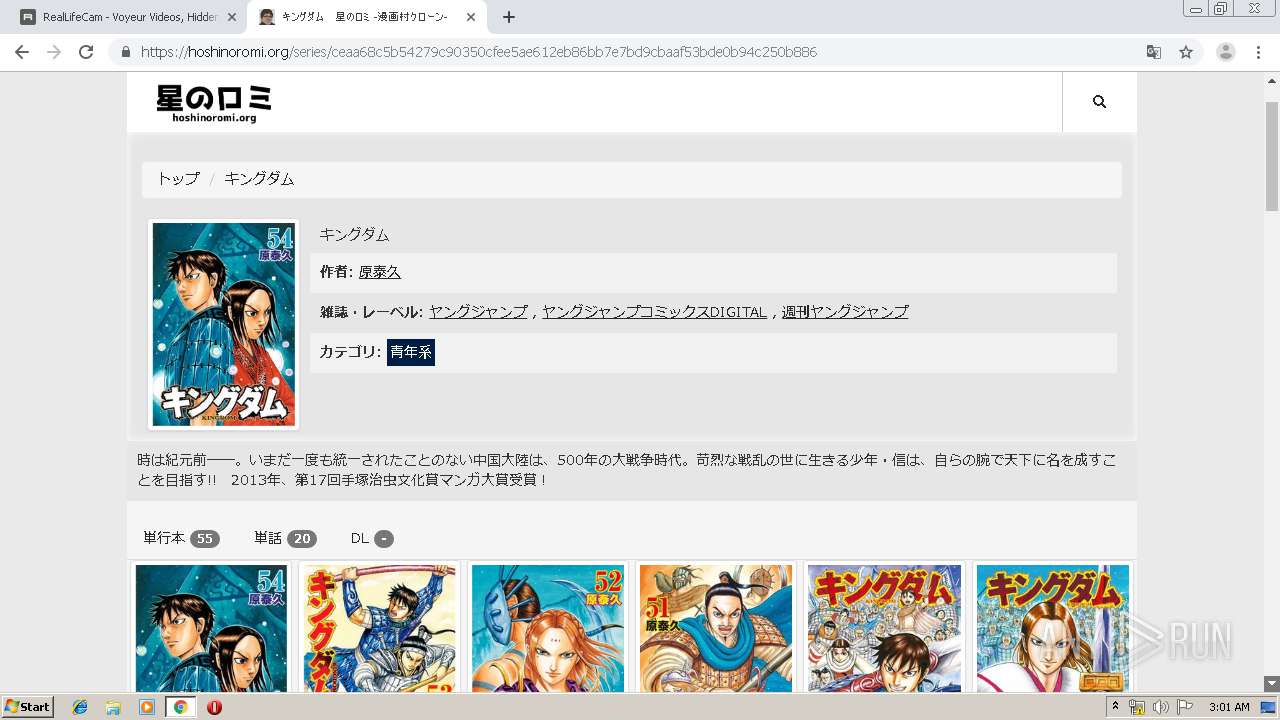Image resolution: width=1280 pixels, height=720 pixels.
Task: Click the 星のロミ site logo
Action: (214, 103)
